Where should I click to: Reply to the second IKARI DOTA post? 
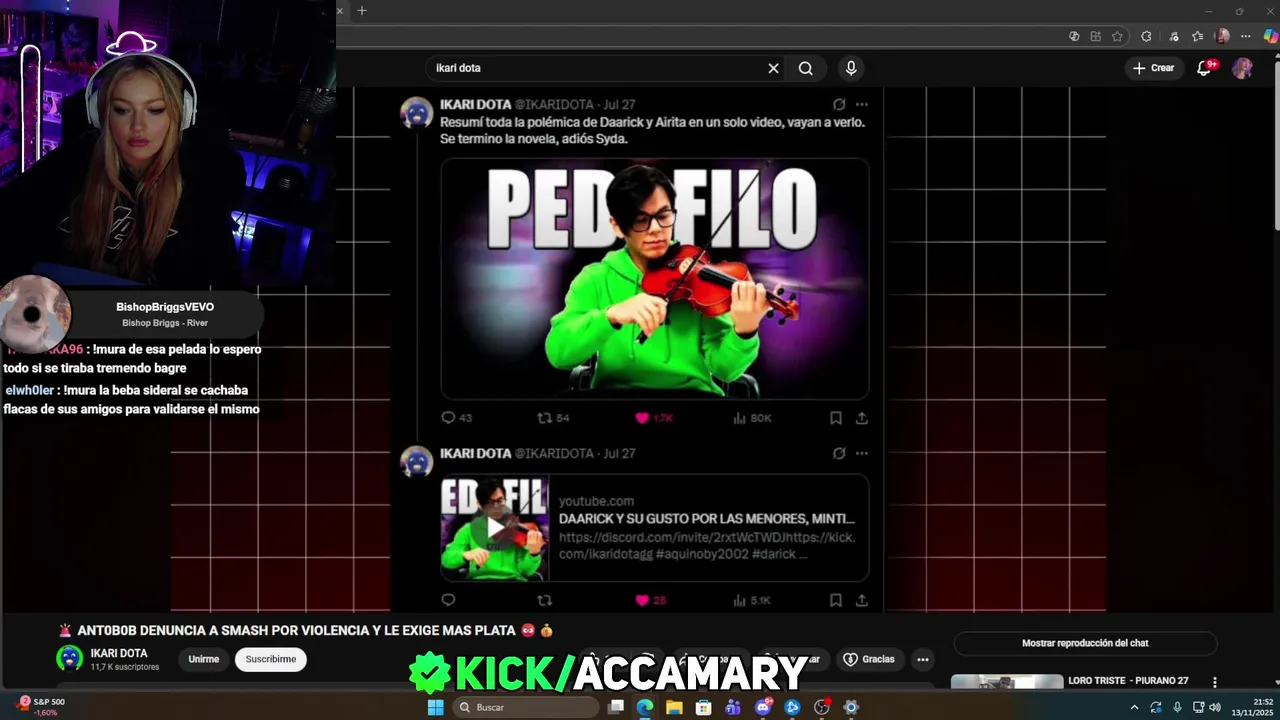(x=448, y=600)
